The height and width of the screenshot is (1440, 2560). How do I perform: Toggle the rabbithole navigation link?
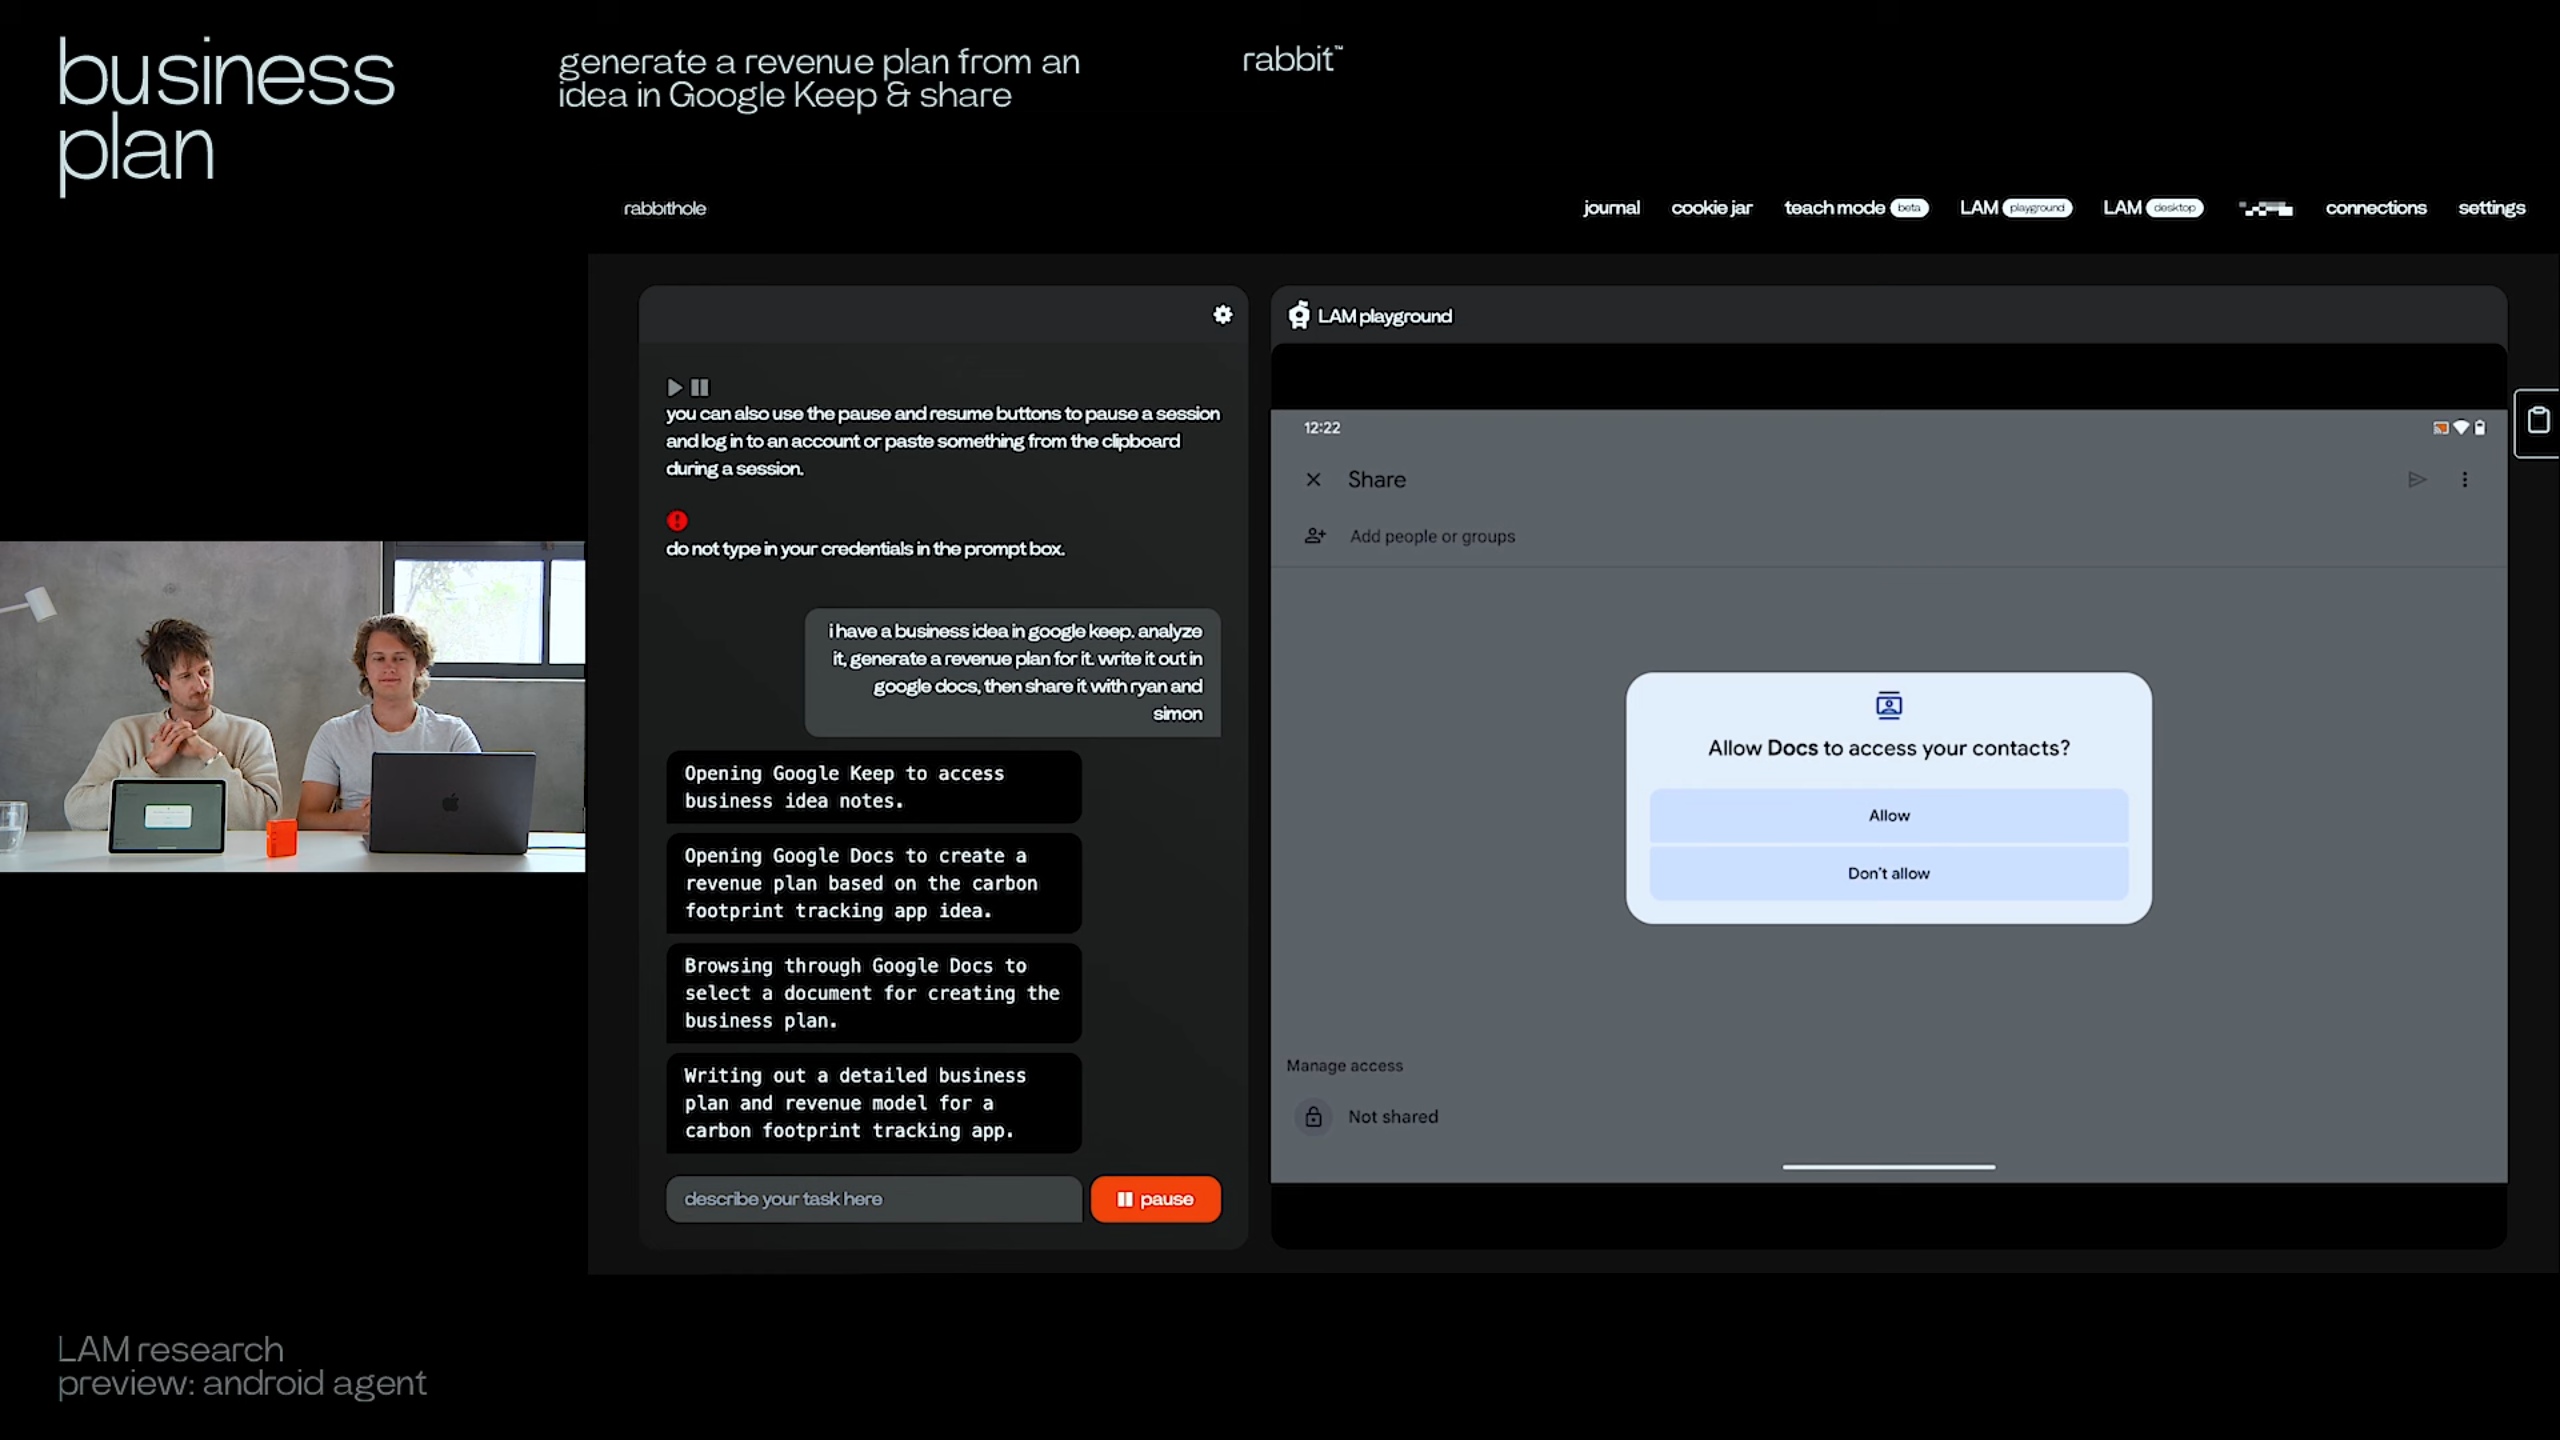click(665, 206)
